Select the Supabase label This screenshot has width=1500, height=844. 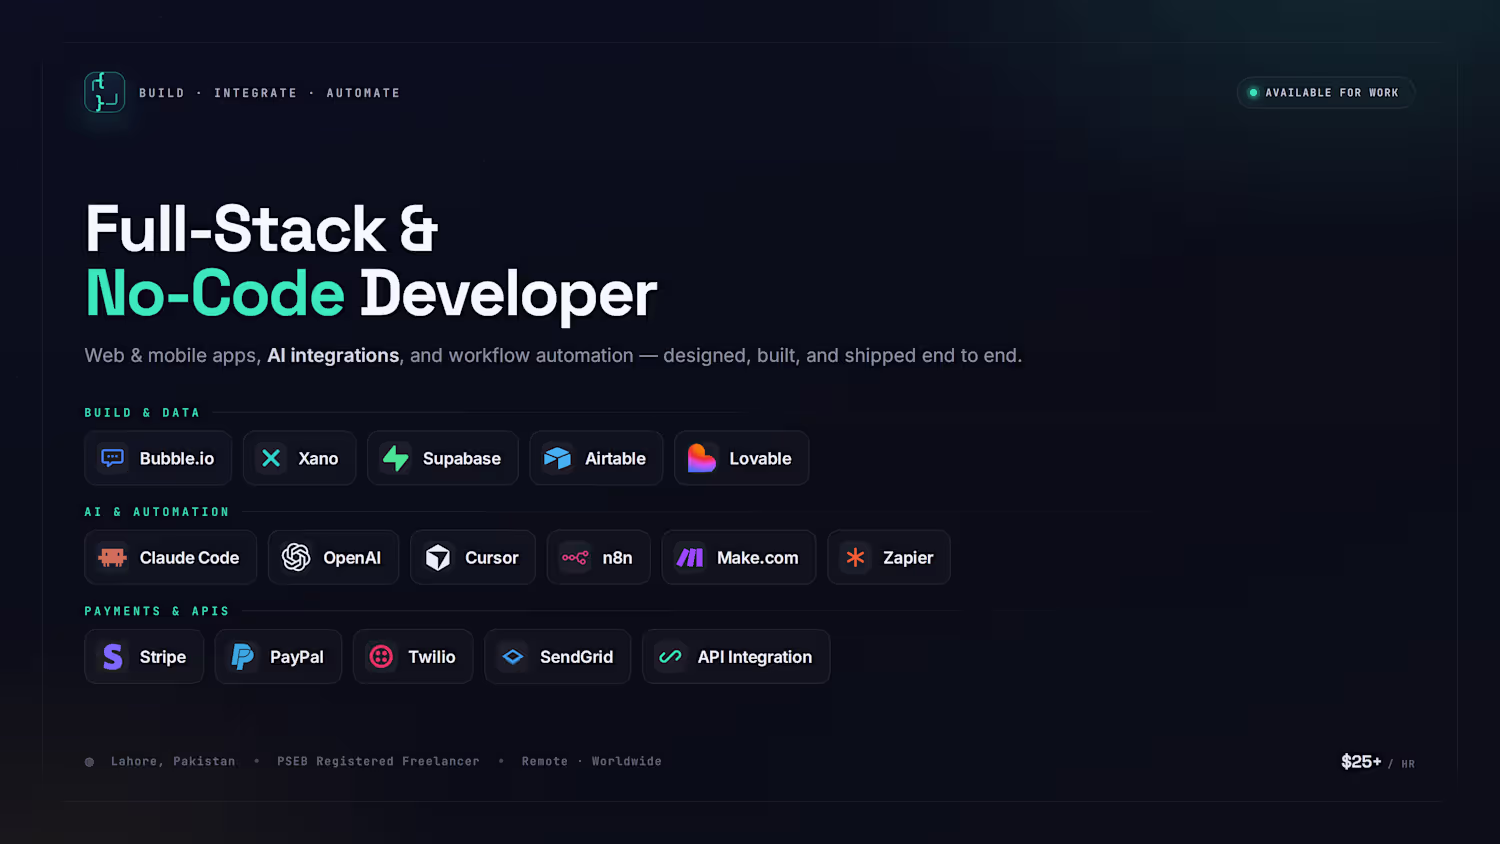click(462, 459)
